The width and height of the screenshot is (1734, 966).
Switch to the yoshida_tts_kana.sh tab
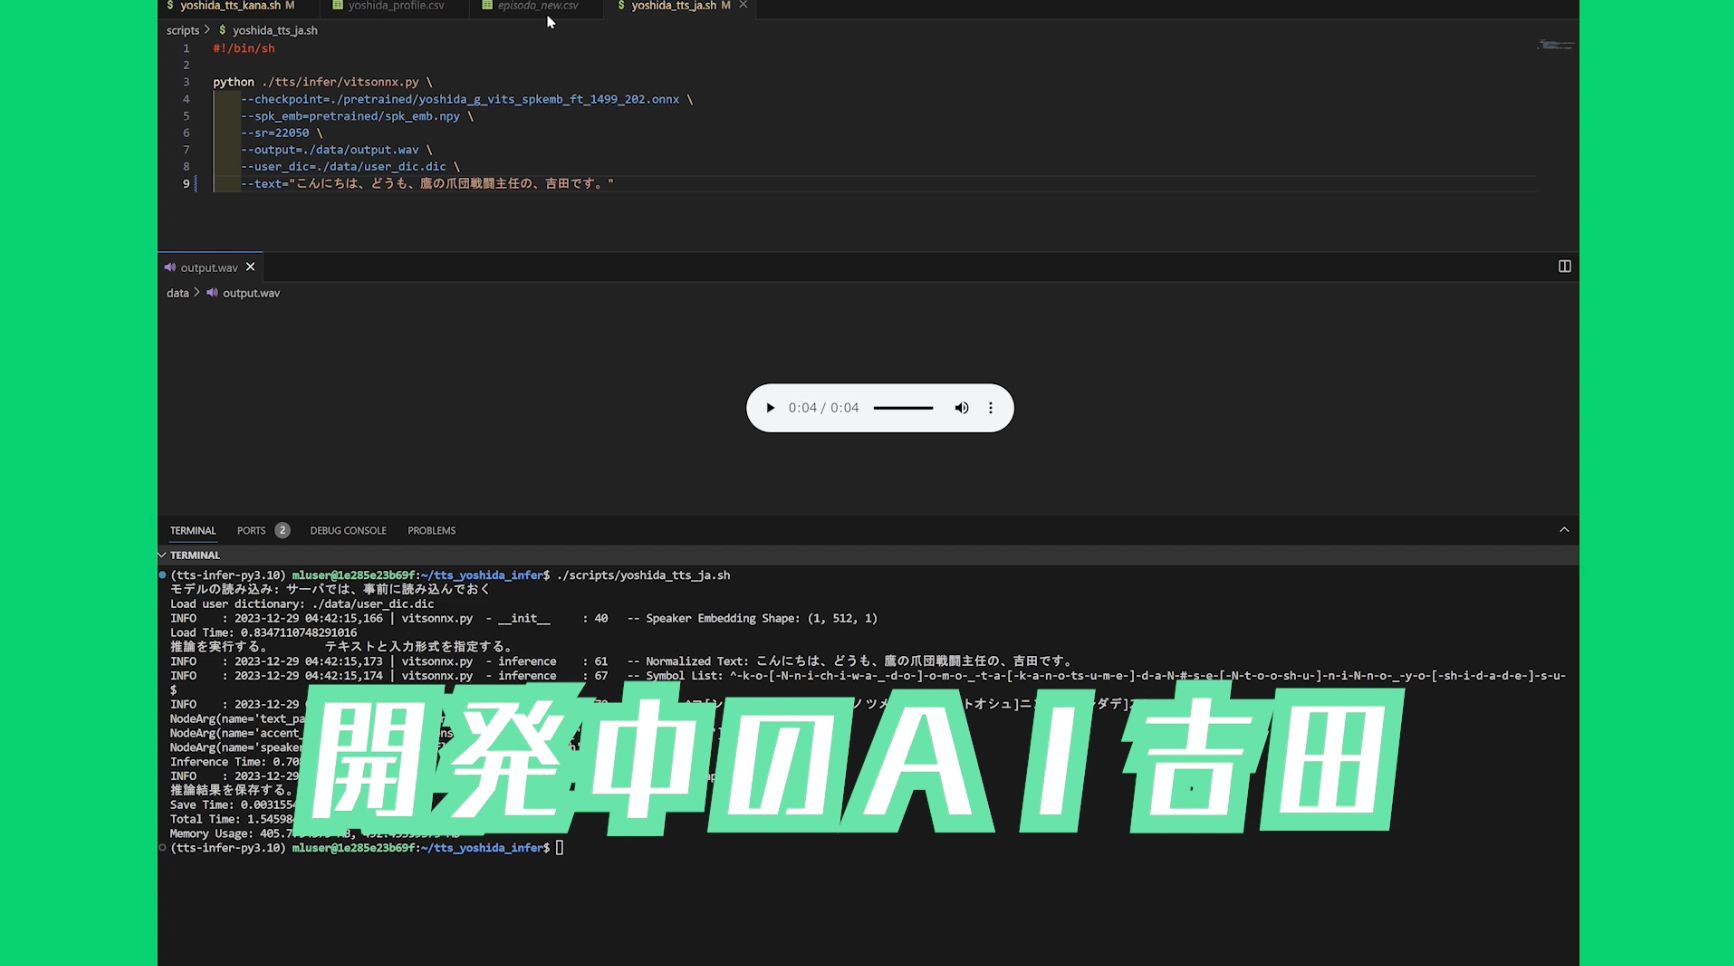(230, 6)
